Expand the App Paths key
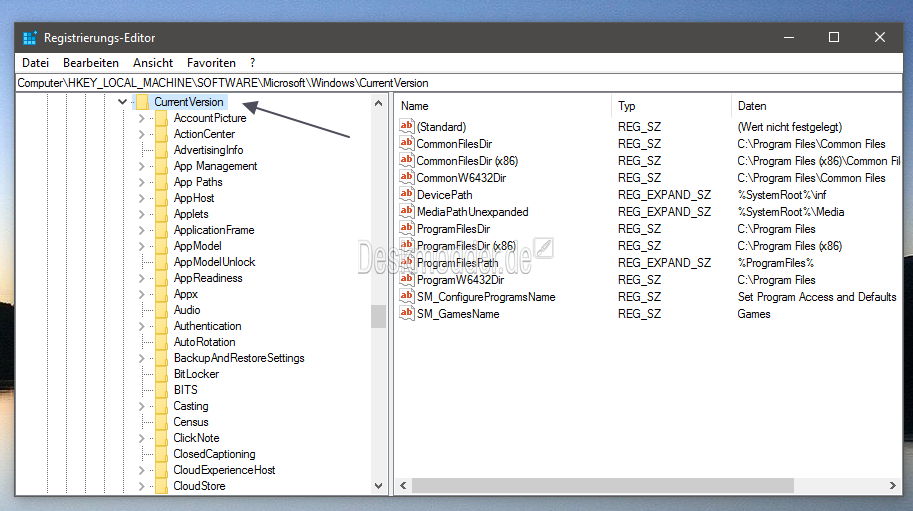The height and width of the screenshot is (511, 913). point(141,182)
